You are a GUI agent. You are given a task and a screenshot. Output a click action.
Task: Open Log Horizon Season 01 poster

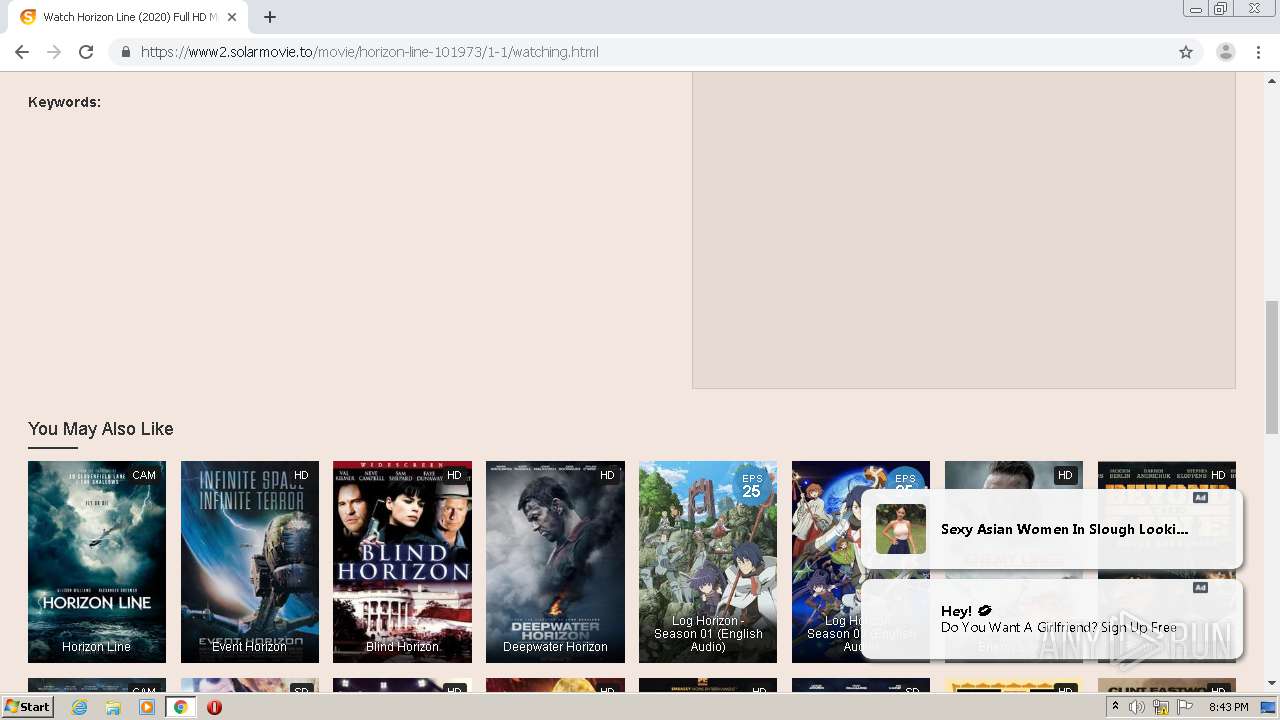pyautogui.click(x=708, y=561)
